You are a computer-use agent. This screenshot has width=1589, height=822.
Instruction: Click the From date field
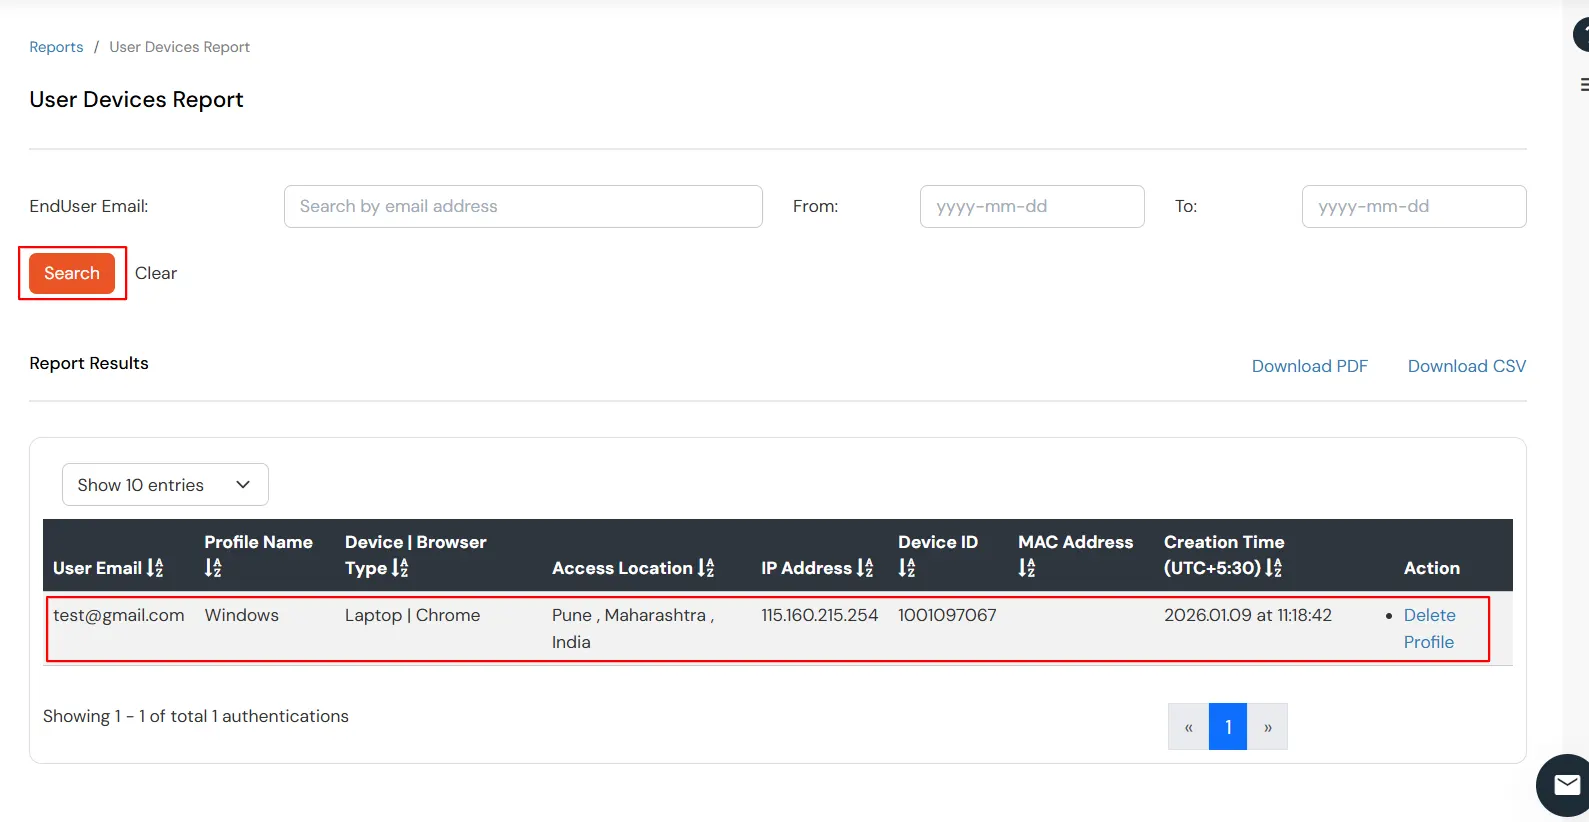click(1032, 206)
